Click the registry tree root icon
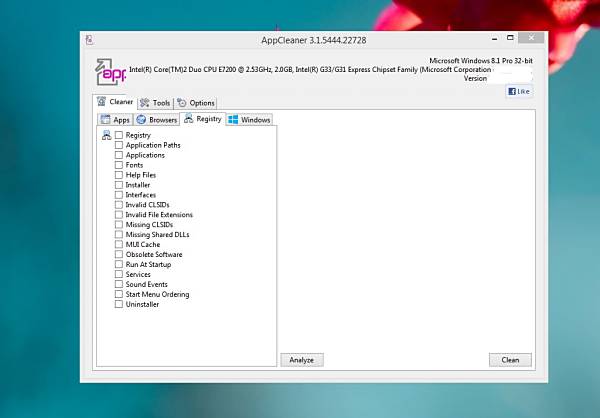Screen dimensions: 600x418 (106, 135)
